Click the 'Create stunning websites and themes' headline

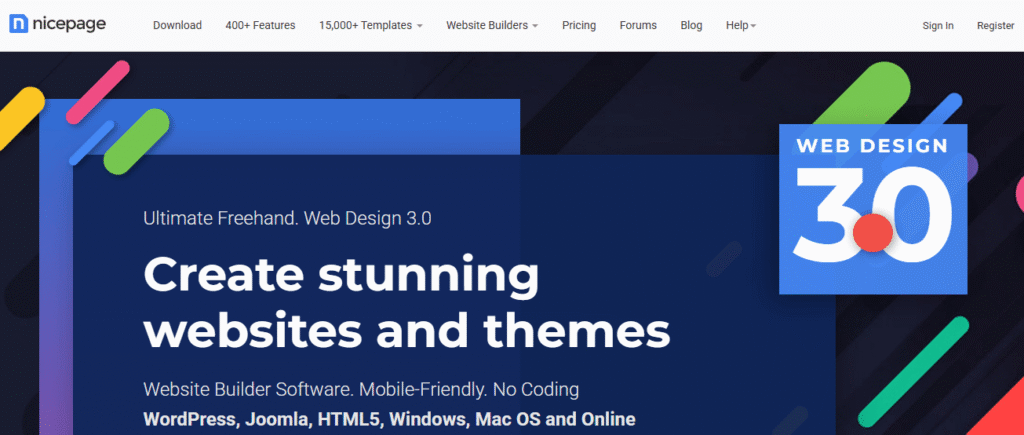[x=406, y=303]
